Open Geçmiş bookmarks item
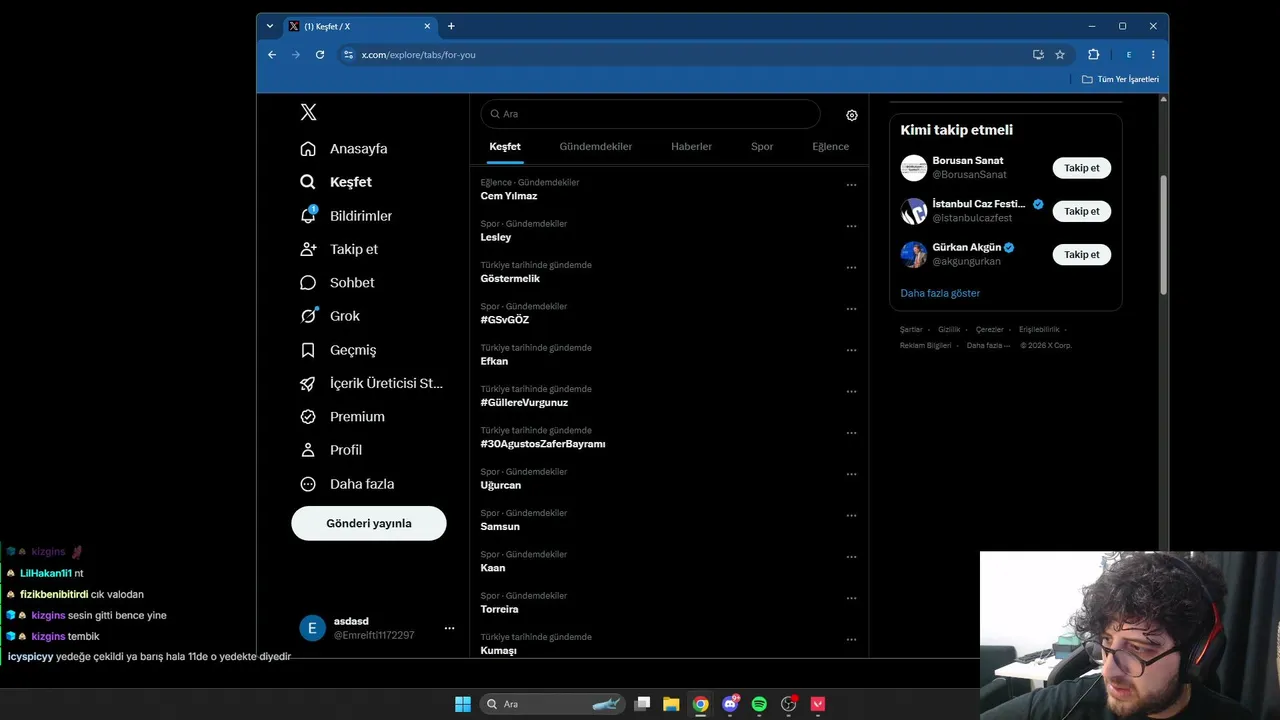 click(x=338, y=350)
